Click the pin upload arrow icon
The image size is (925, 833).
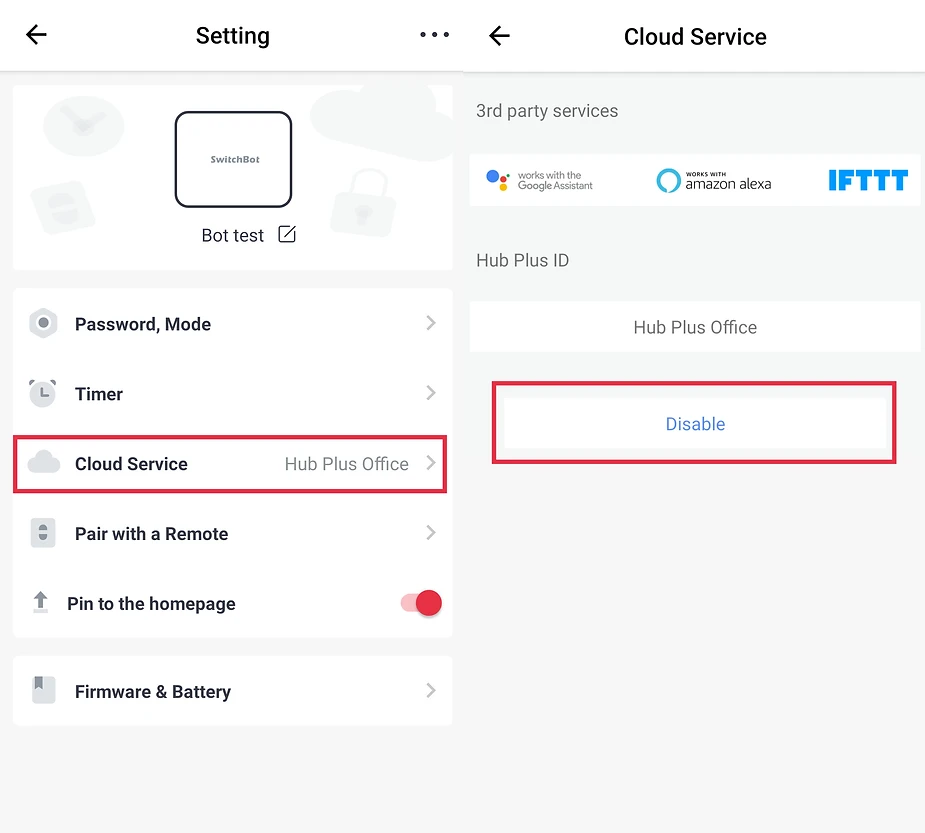coord(40,602)
